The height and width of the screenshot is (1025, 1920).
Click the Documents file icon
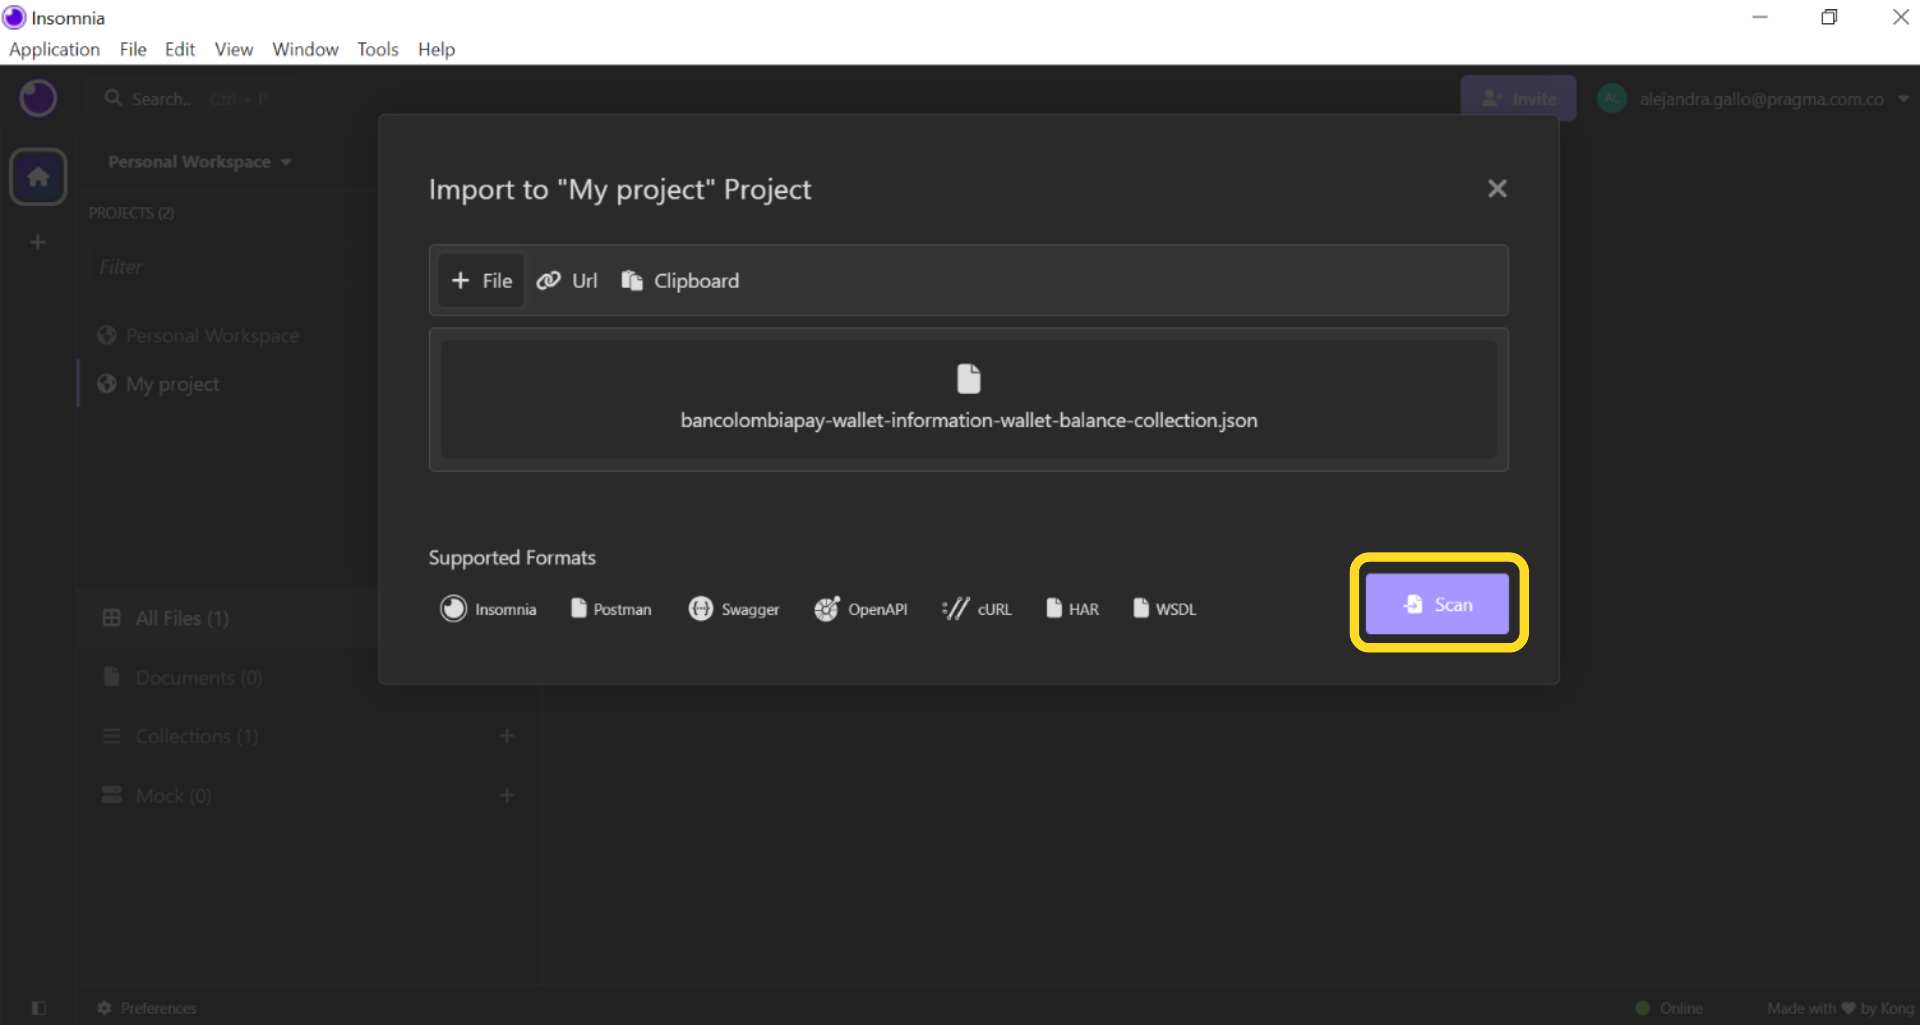pos(112,677)
